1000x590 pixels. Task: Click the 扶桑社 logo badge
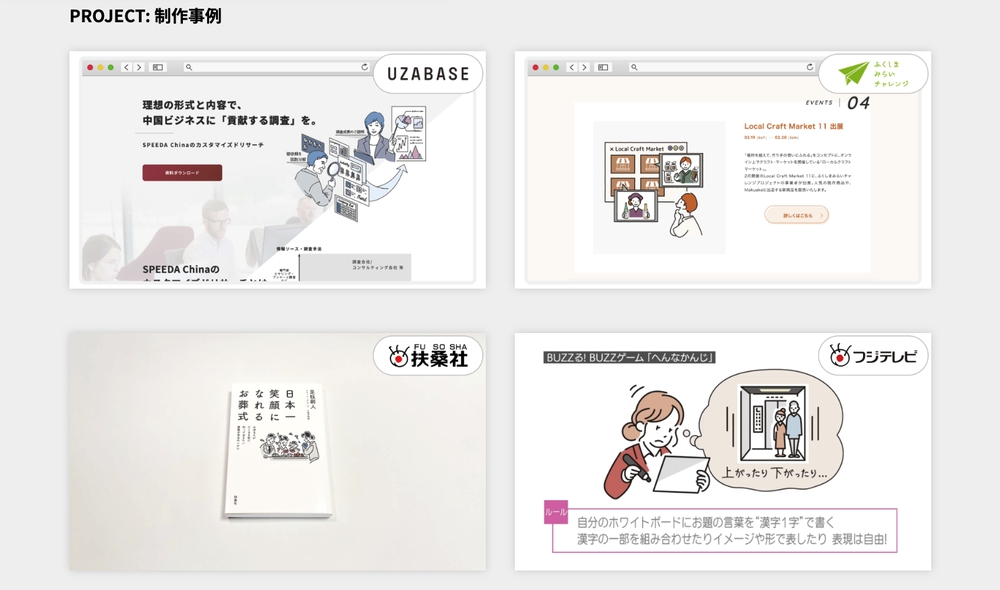pyautogui.click(x=428, y=356)
